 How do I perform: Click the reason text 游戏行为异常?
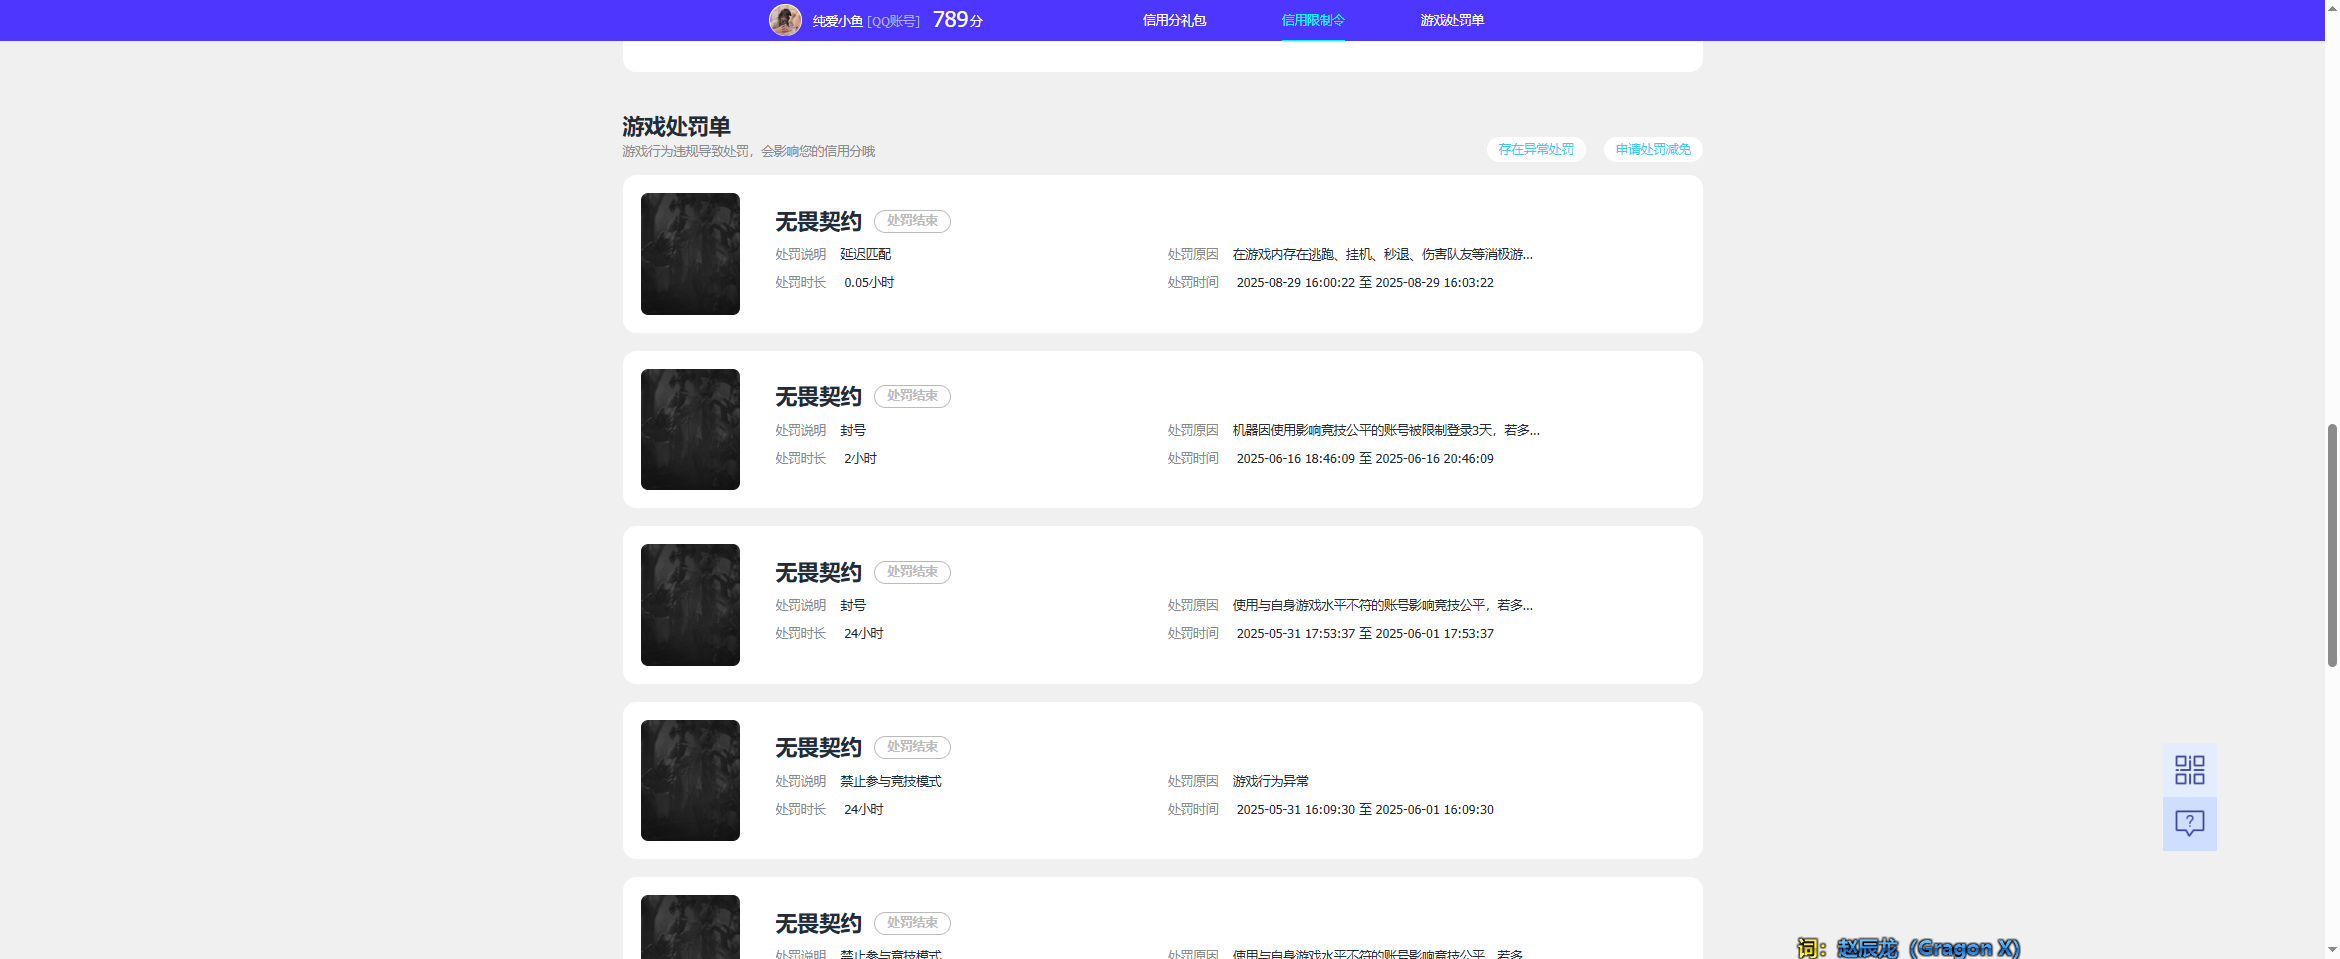pos(1270,781)
